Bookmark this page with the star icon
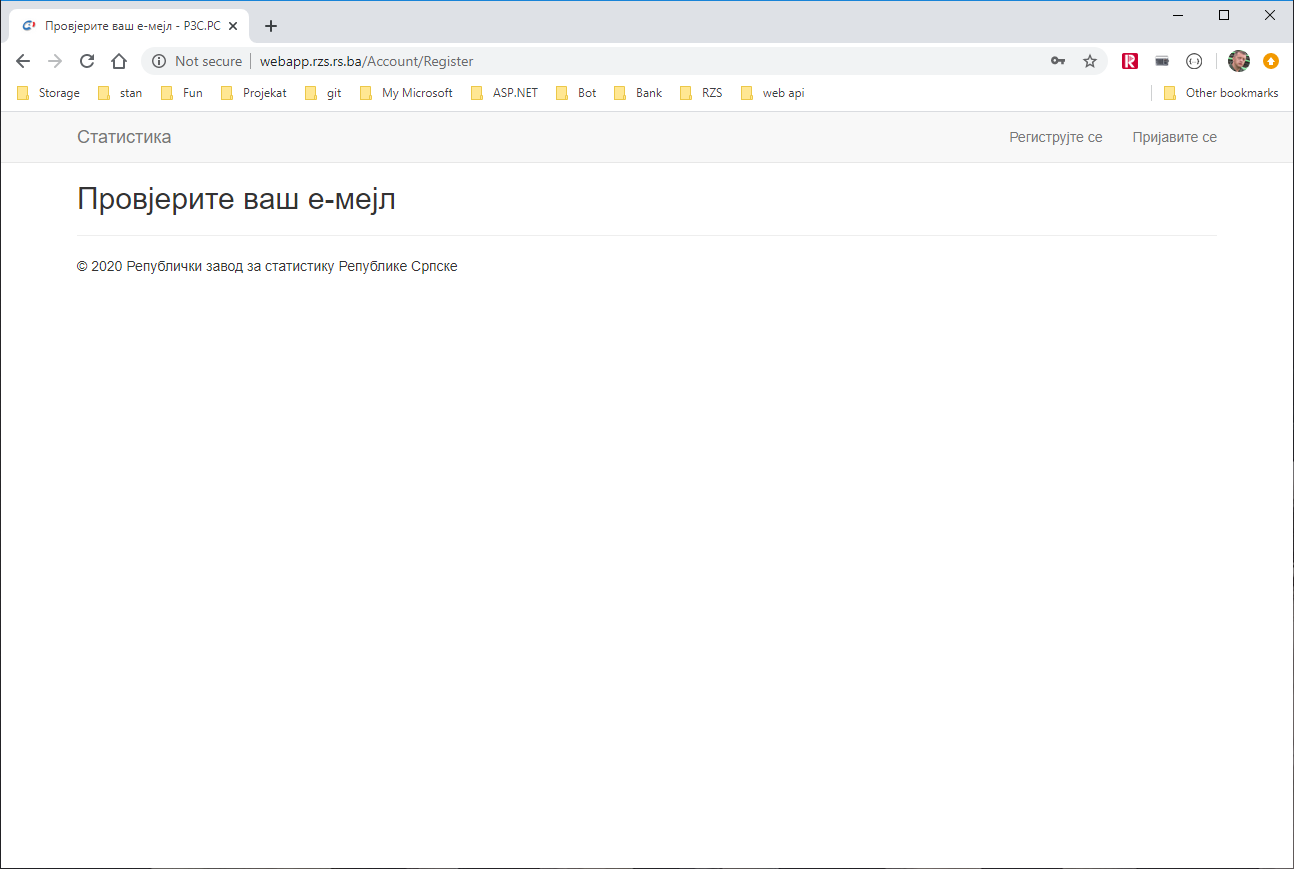 (1090, 61)
